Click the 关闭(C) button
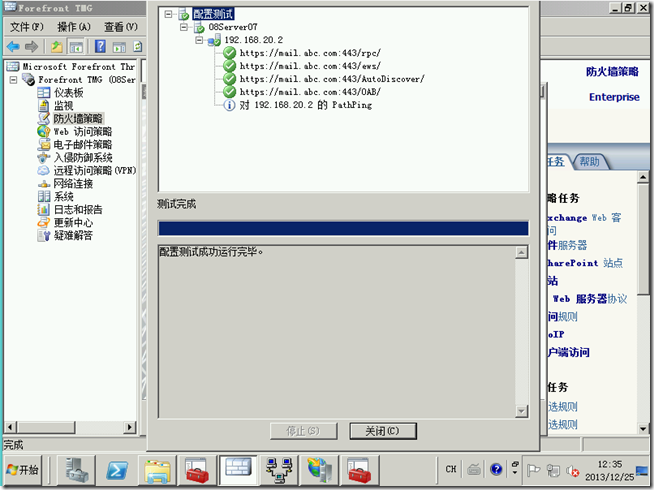Screen dimensions: 654x490 (x=382, y=431)
